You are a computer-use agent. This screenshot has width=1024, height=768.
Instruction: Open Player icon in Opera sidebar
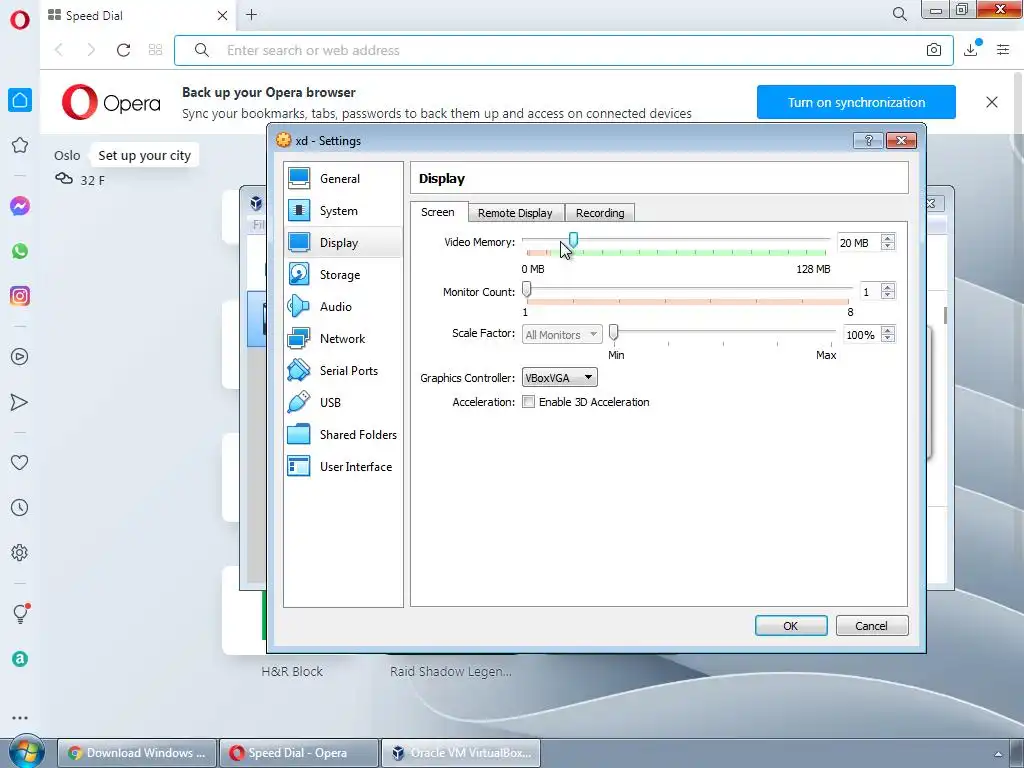click(x=20, y=357)
